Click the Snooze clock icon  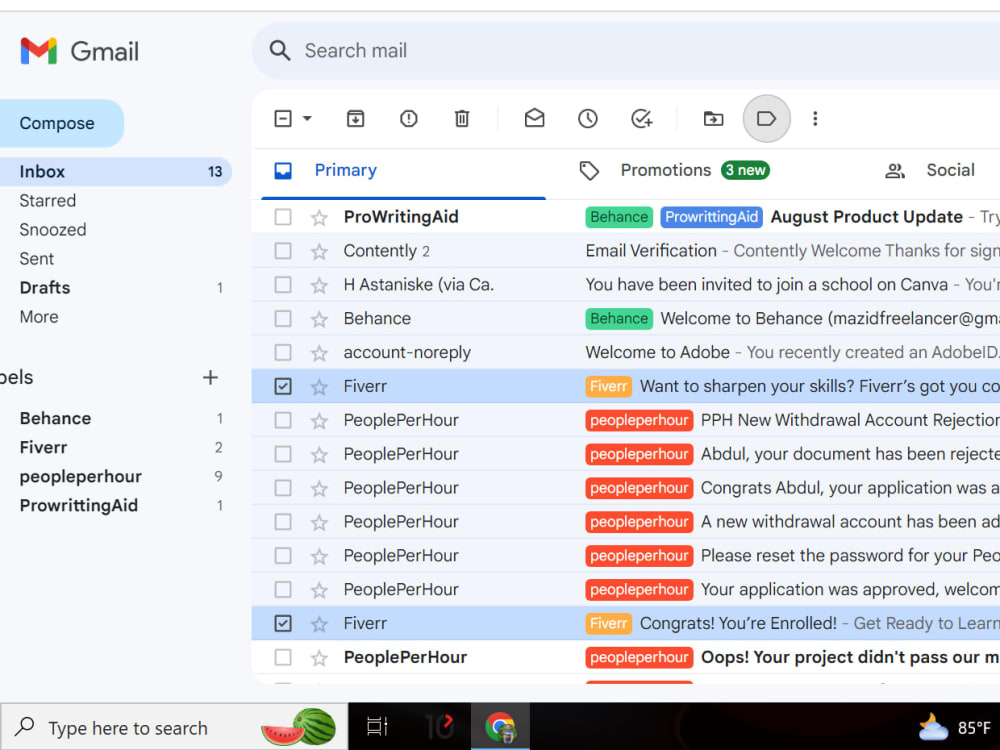(x=587, y=119)
